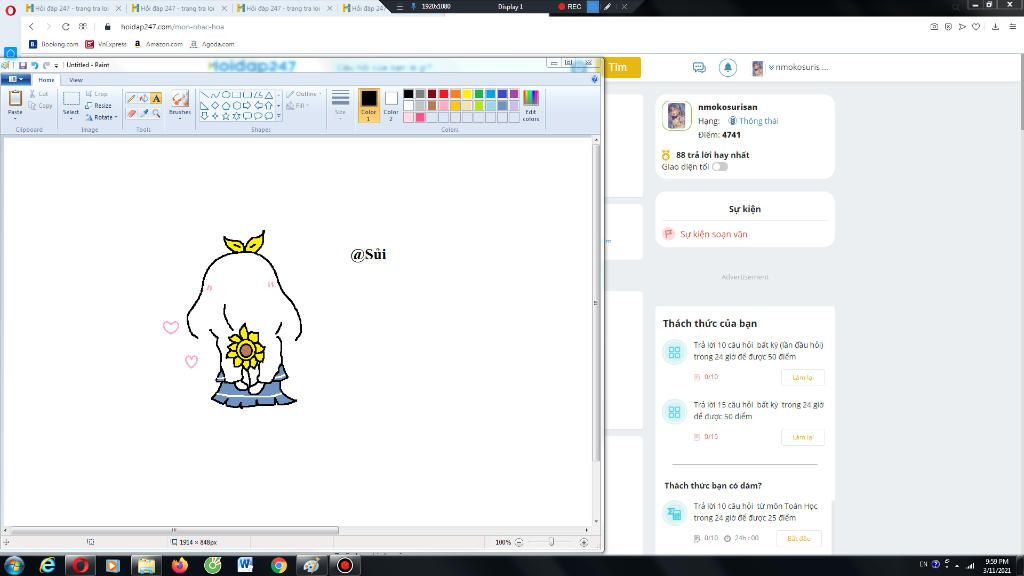The image size is (1024, 576).
Task: Open the shape Fill dropdown
Action: pos(296,106)
